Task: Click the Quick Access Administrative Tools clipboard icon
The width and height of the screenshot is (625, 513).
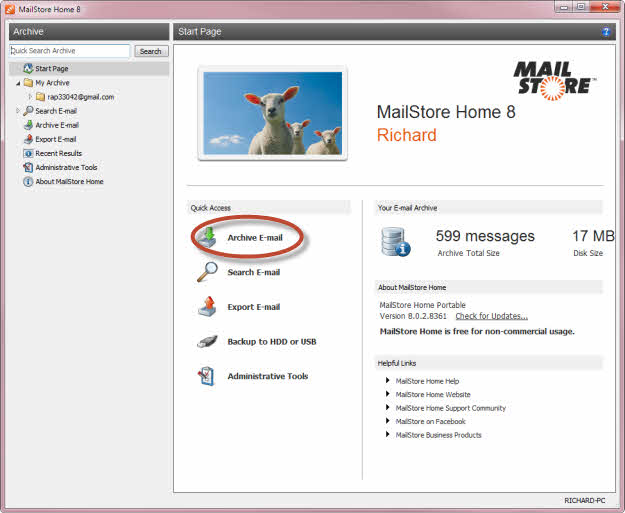Action: pos(206,376)
